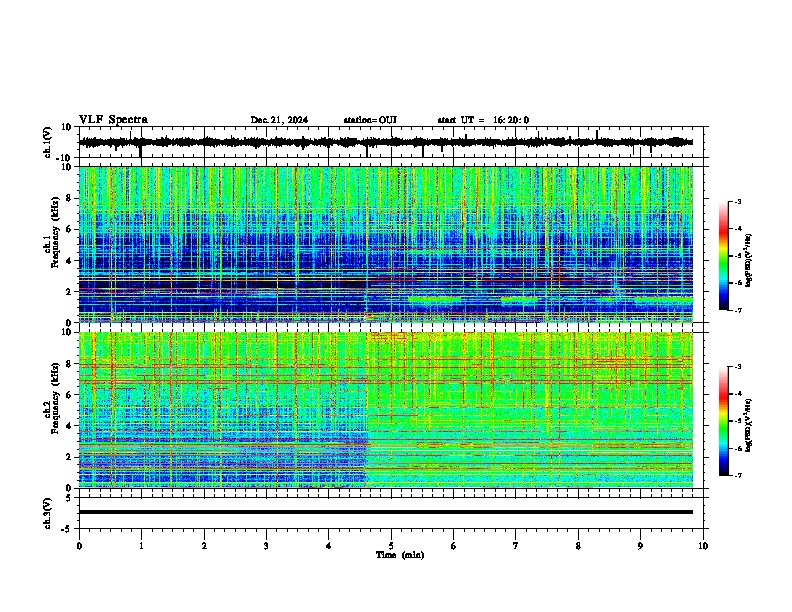Click the "Time (min)" axis label
This screenshot has height=612, width=792.
click(400, 555)
